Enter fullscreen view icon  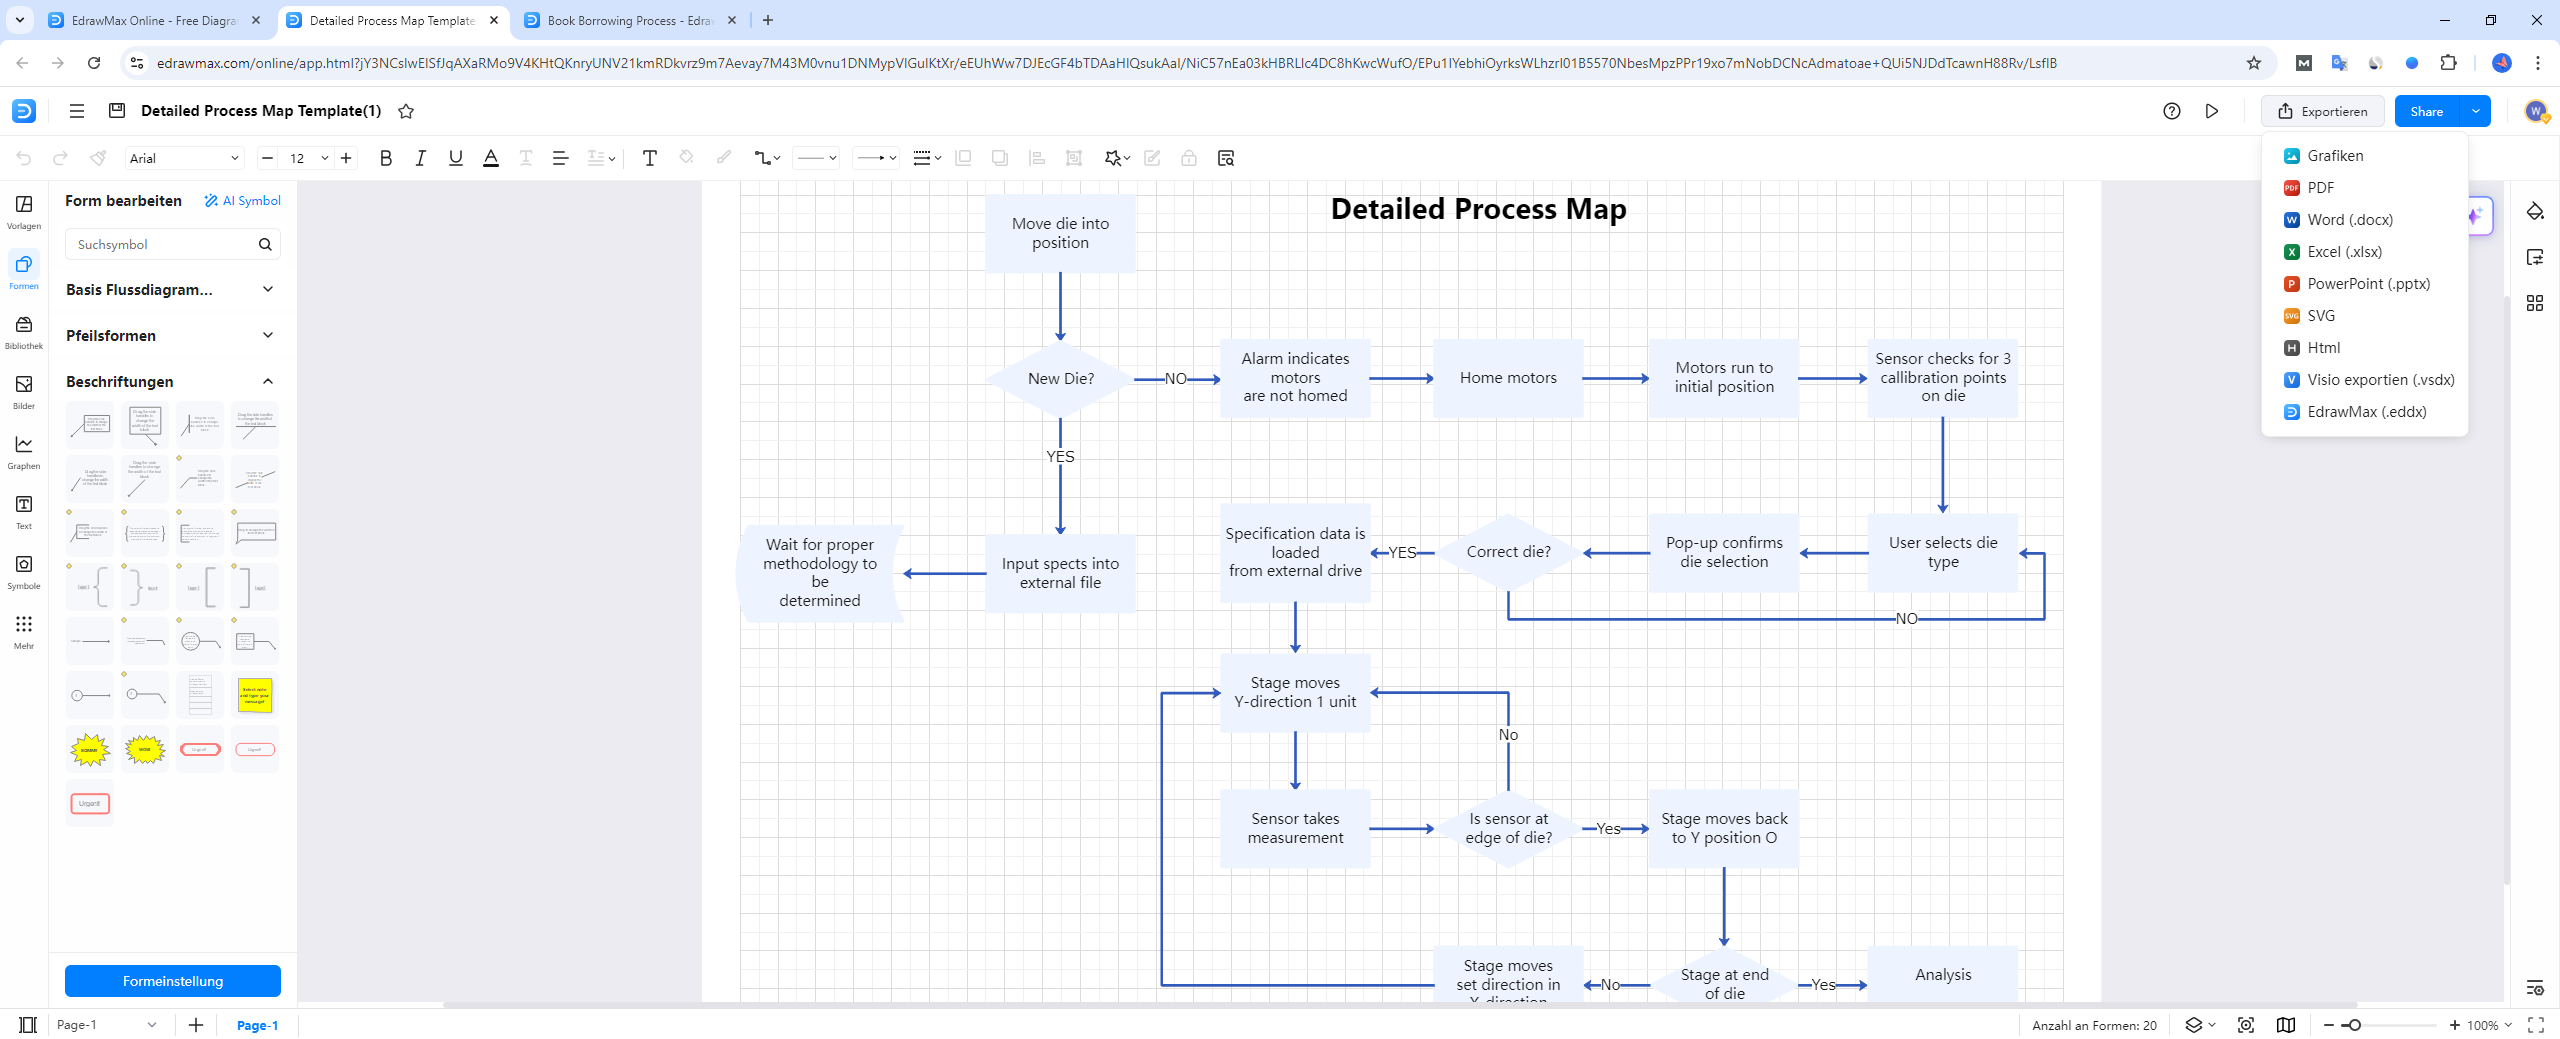(x=2536, y=1025)
